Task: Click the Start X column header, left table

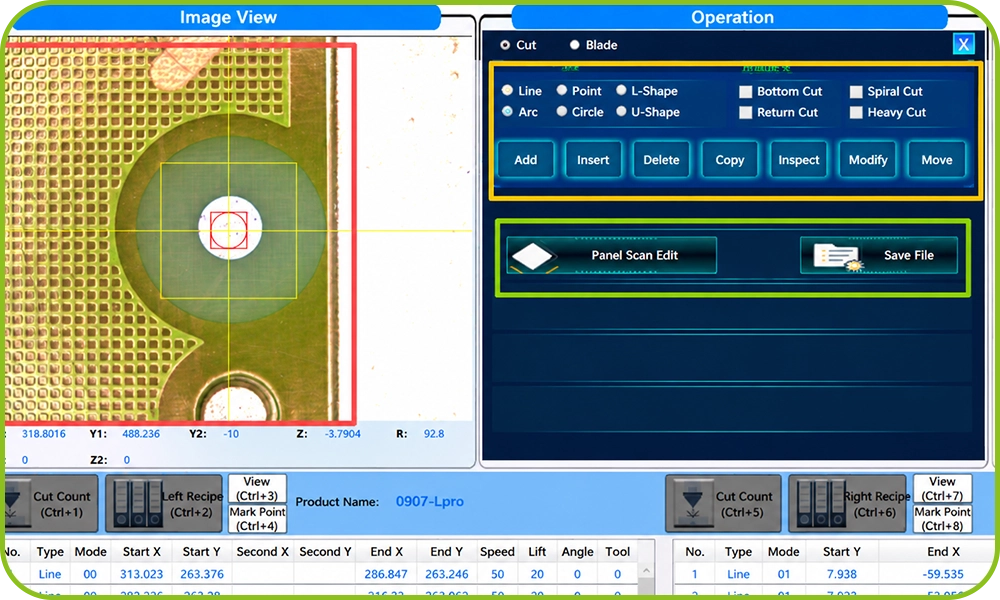Action: pos(142,552)
